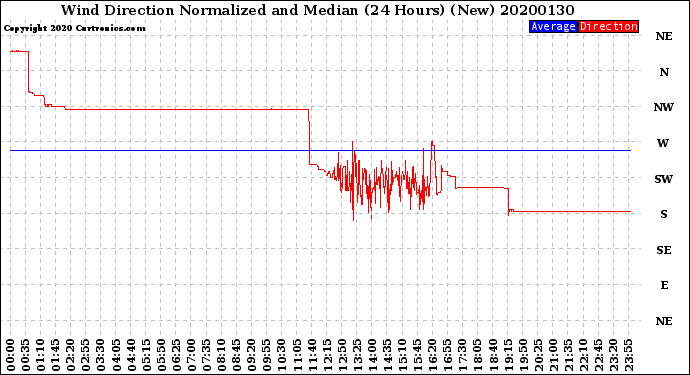Click the blue Average legend label
Viewport: 690px width, 375px height.
coord(553,26)
